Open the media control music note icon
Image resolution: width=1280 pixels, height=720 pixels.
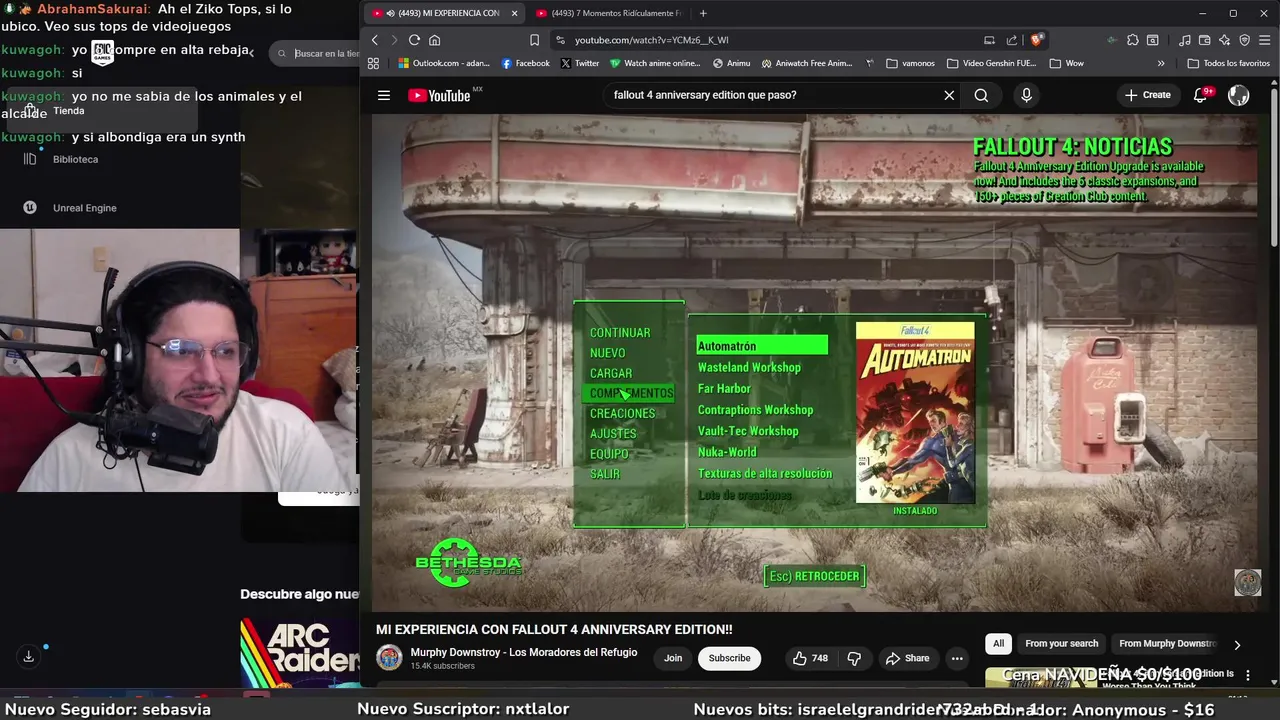pos(1185,40)
